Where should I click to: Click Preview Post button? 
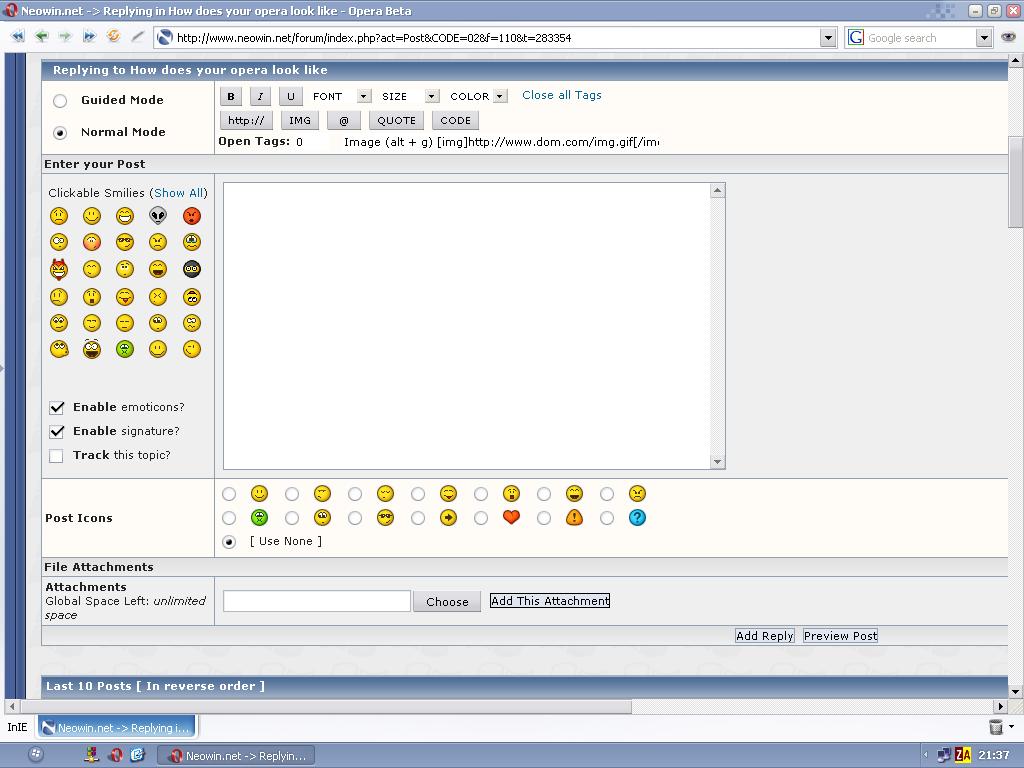[x=840, y=636]
